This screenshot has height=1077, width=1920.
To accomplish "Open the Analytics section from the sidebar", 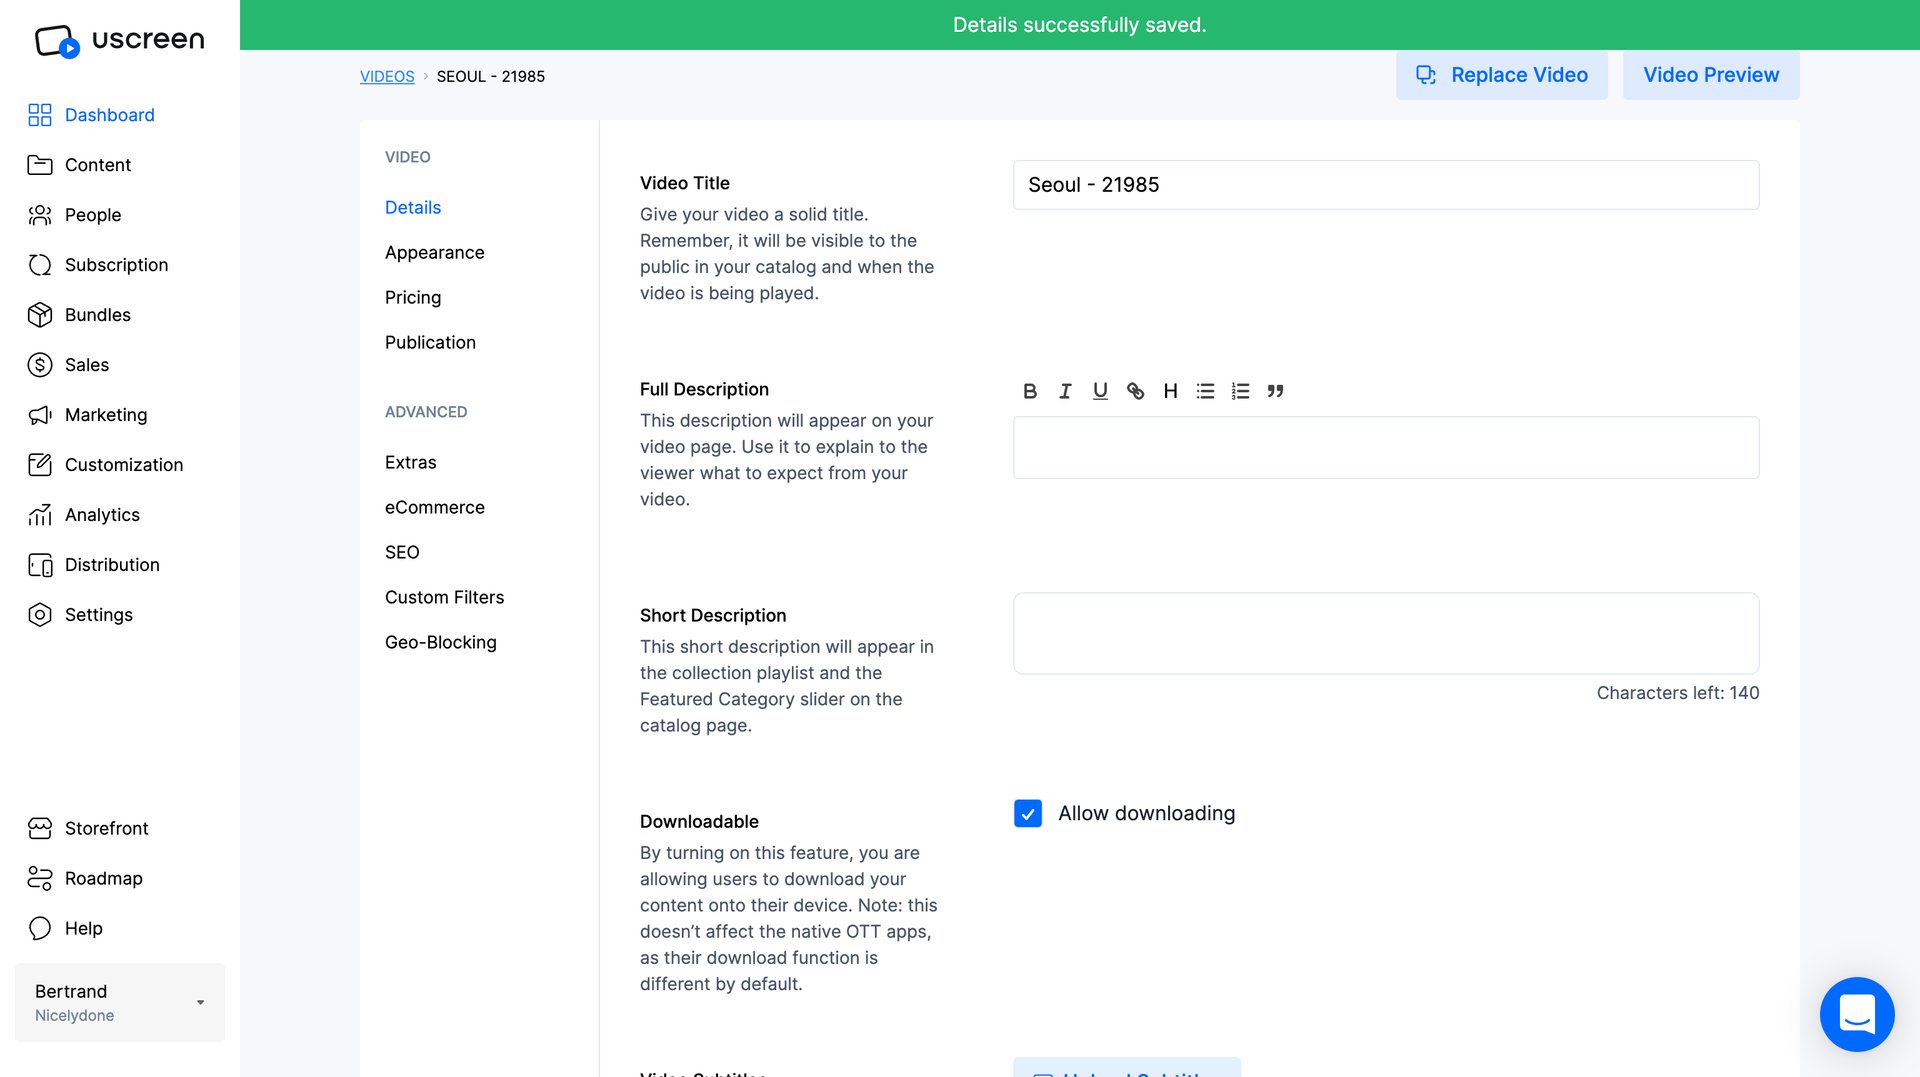I will click(102, 514).
